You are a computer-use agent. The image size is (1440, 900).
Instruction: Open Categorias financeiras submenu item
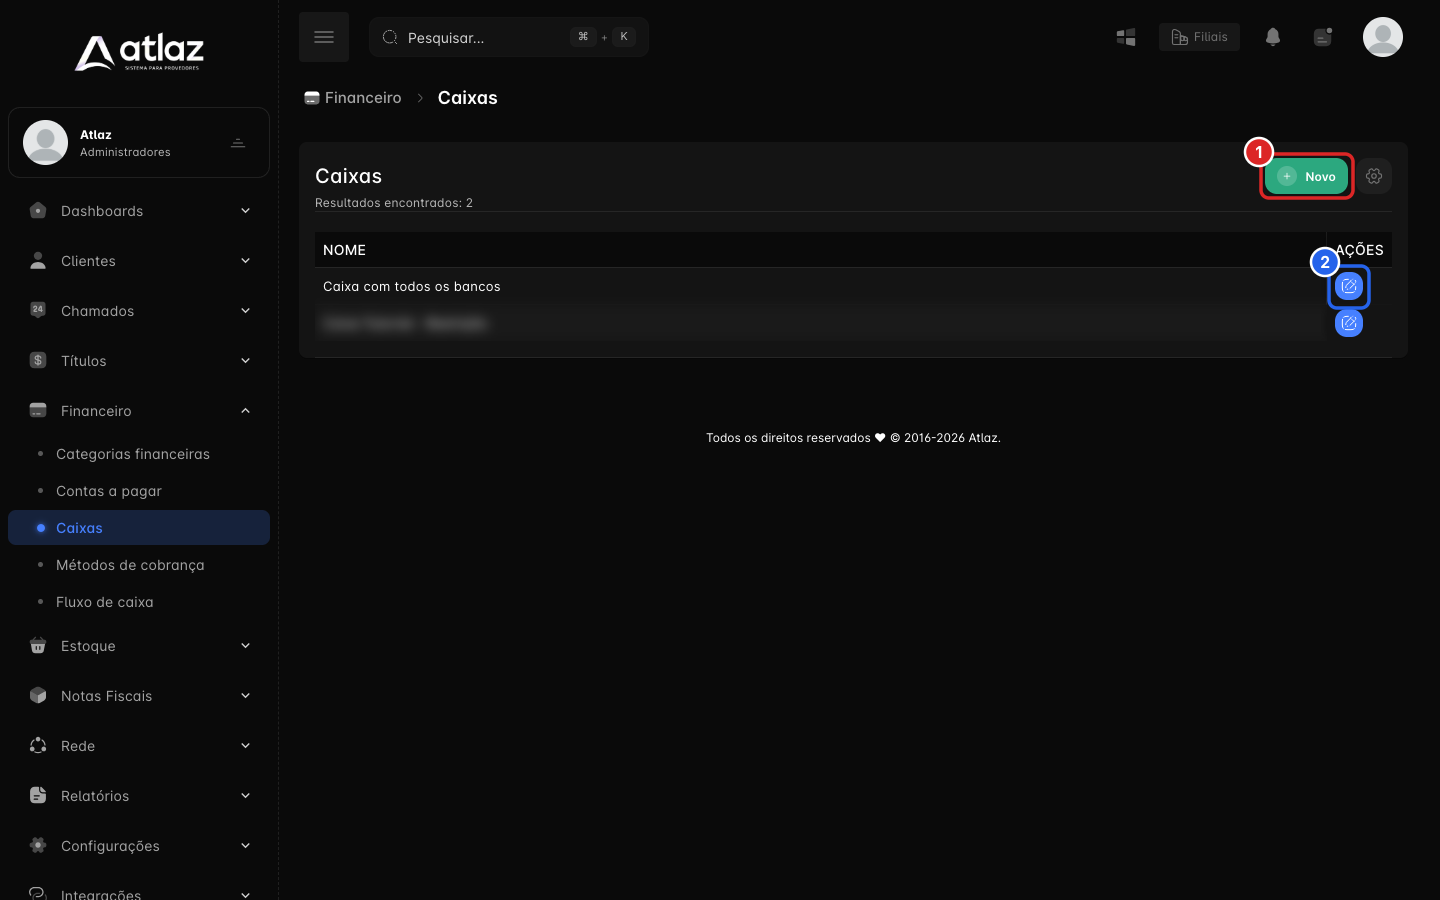139,454
